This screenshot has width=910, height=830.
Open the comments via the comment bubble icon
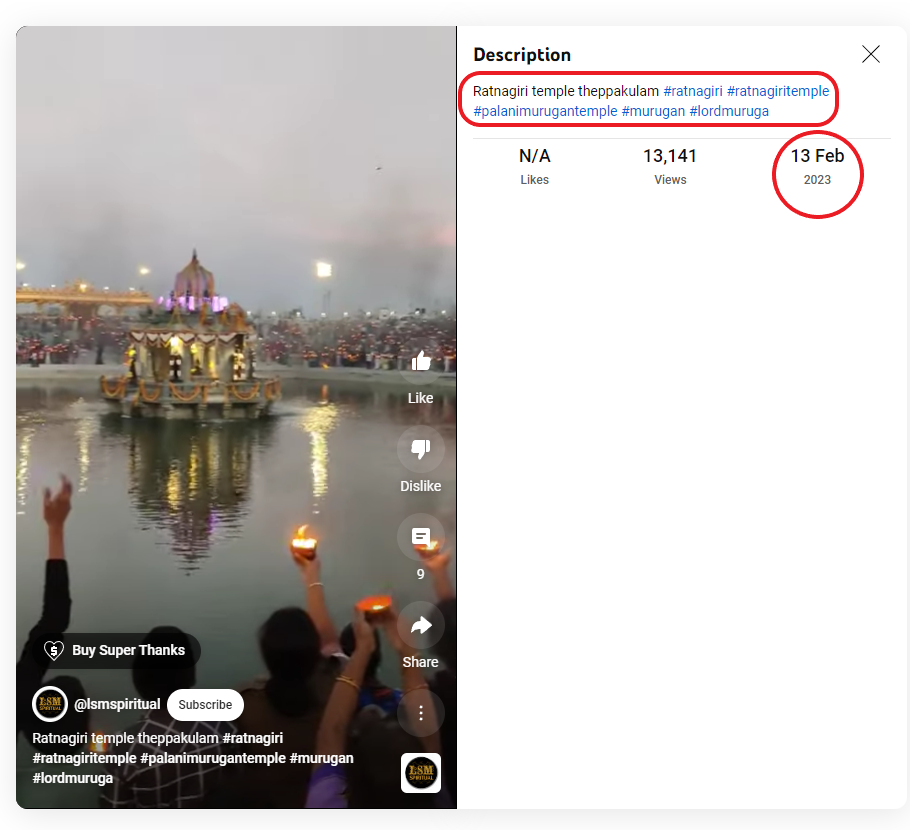coord(420,537)
